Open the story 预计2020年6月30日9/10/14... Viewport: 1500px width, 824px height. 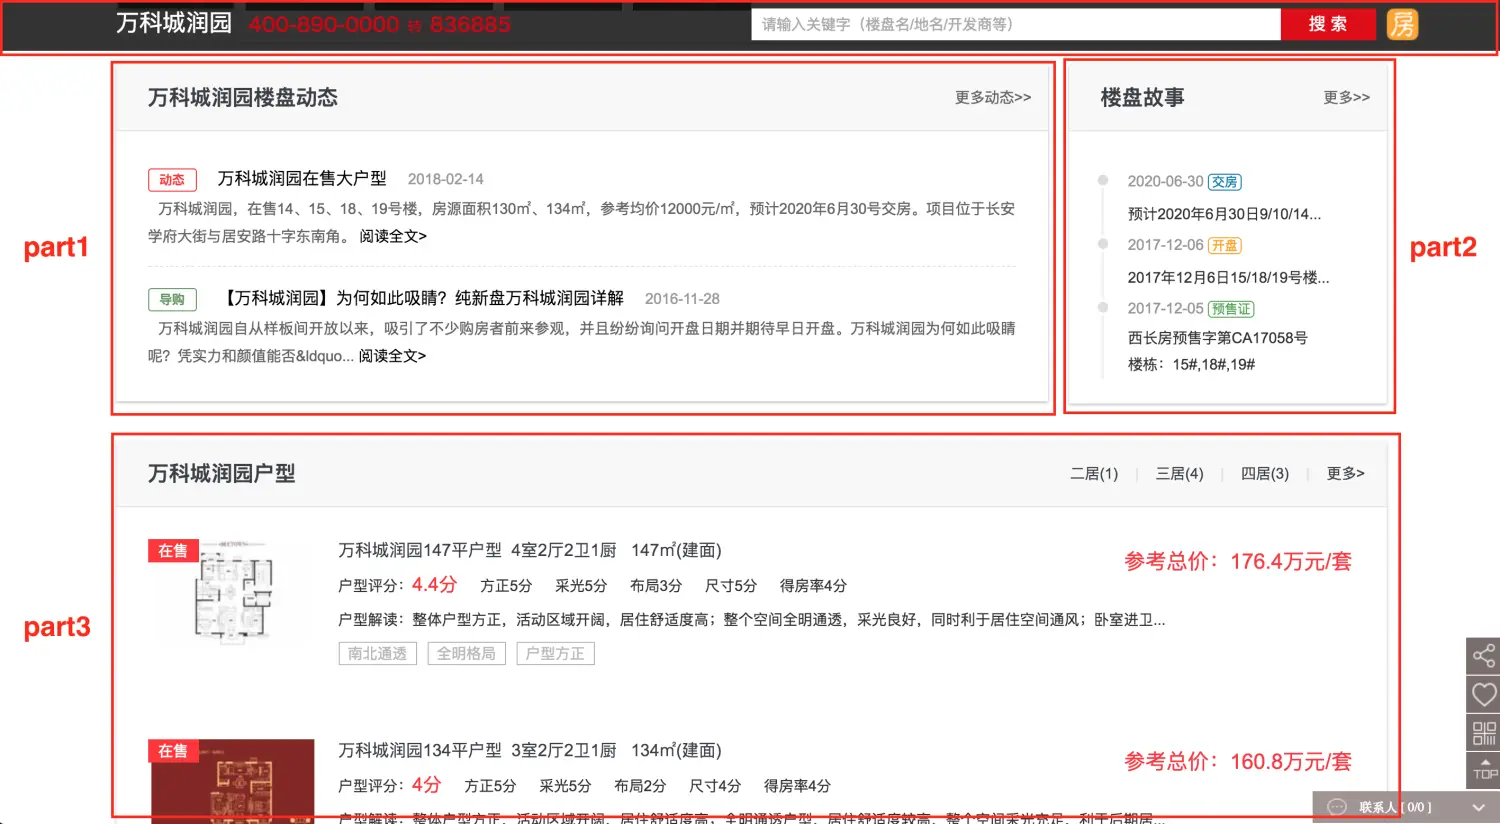coord(1224,213)
